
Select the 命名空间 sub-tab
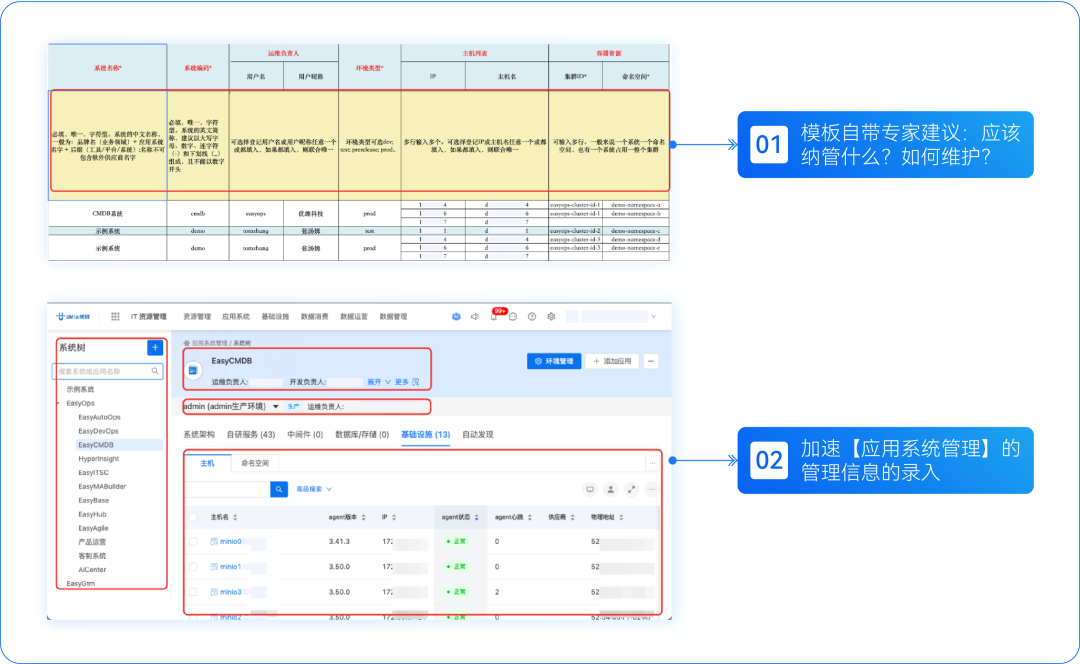pyautogui.click(x=255, y=464)
